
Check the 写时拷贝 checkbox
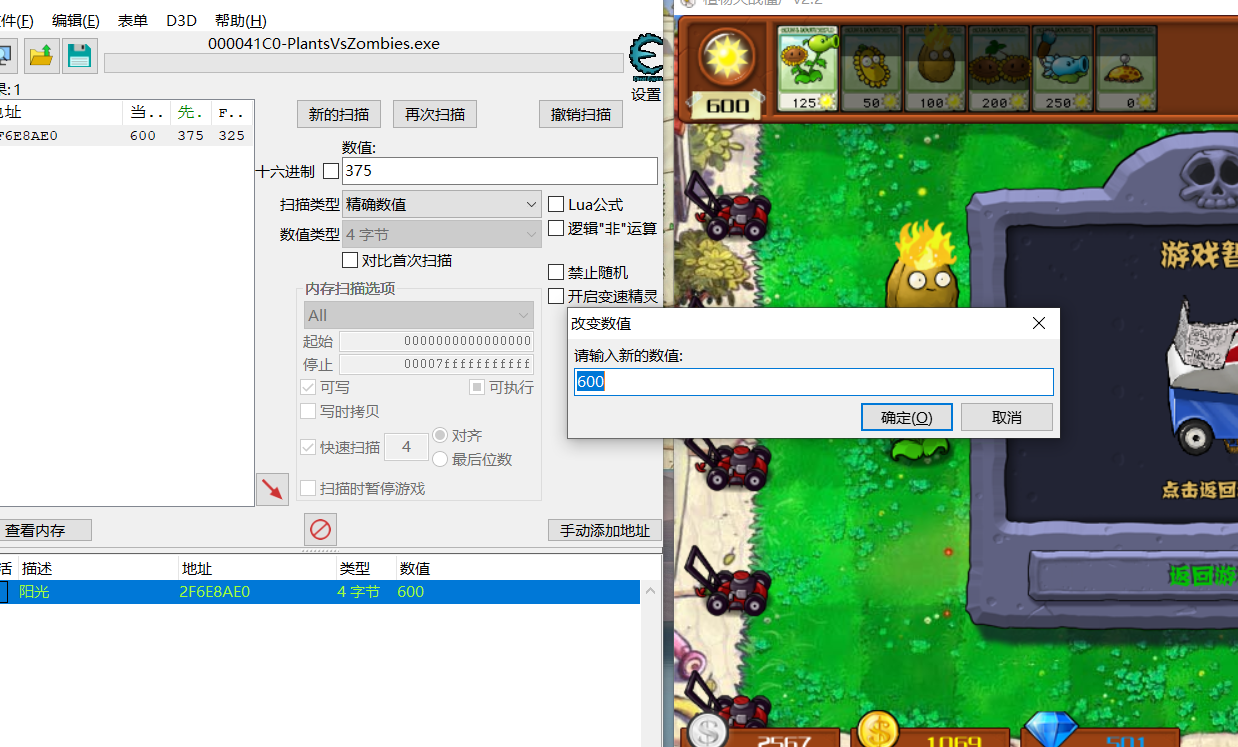pos(309,411)
